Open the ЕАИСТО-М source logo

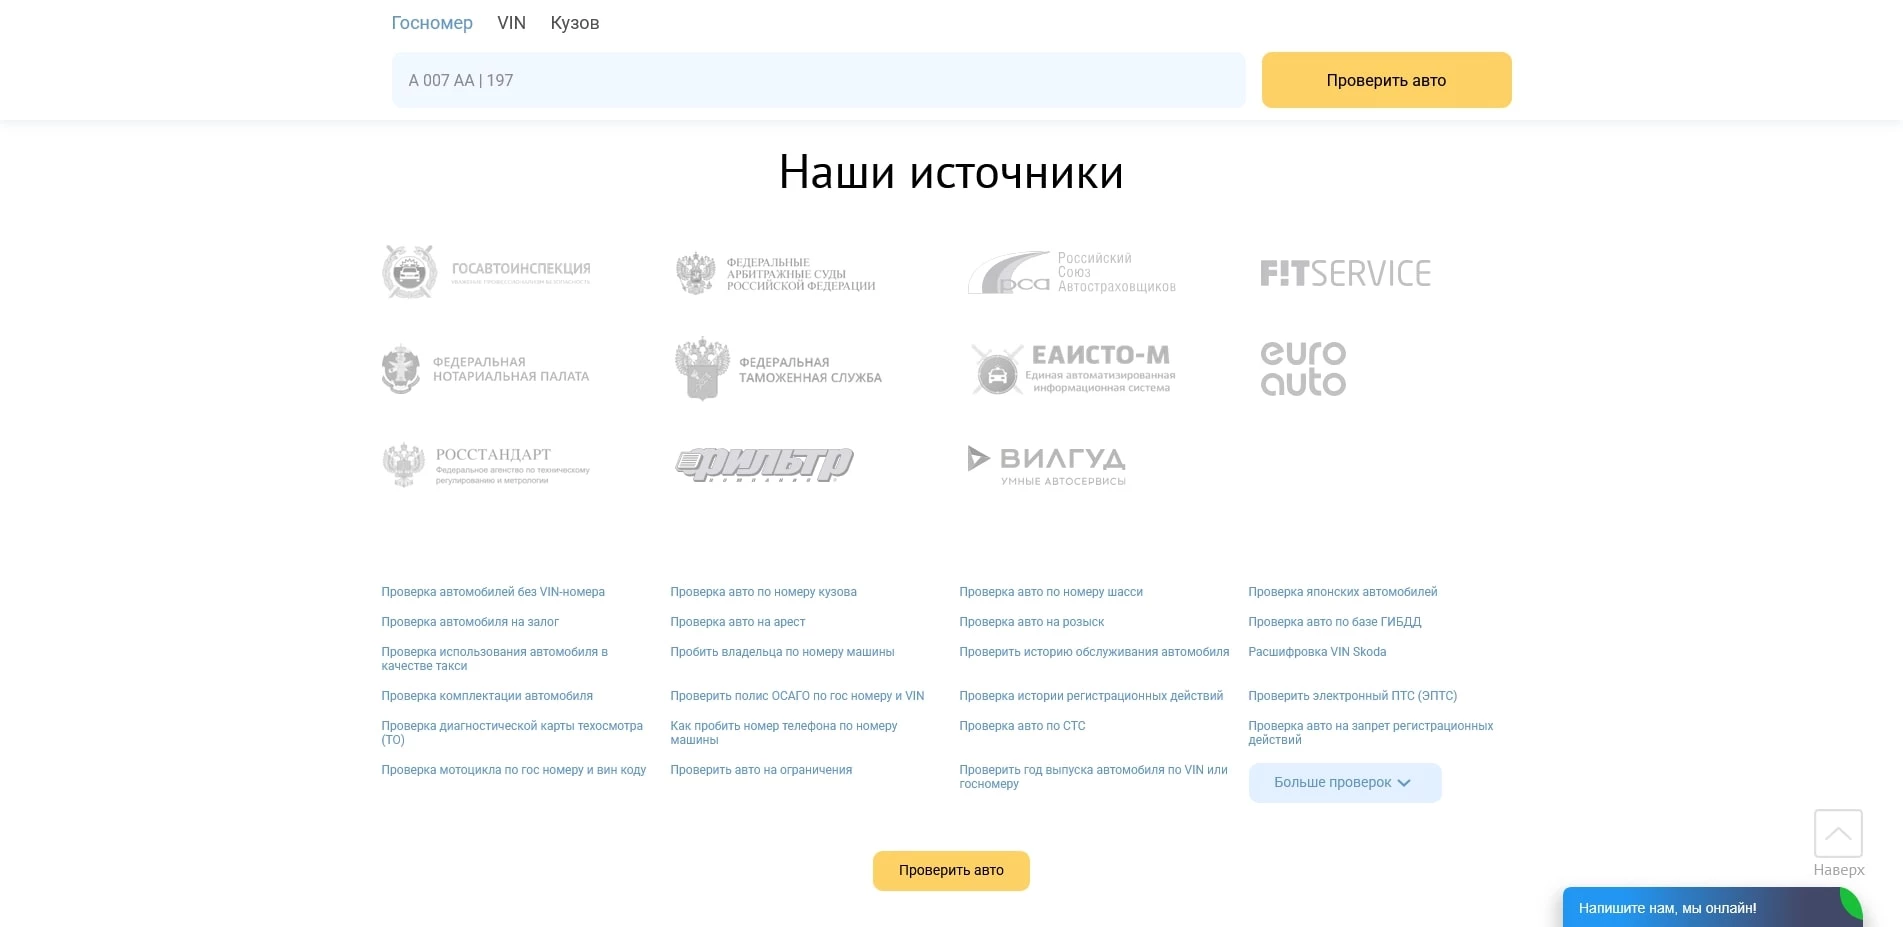[1071, 368]
